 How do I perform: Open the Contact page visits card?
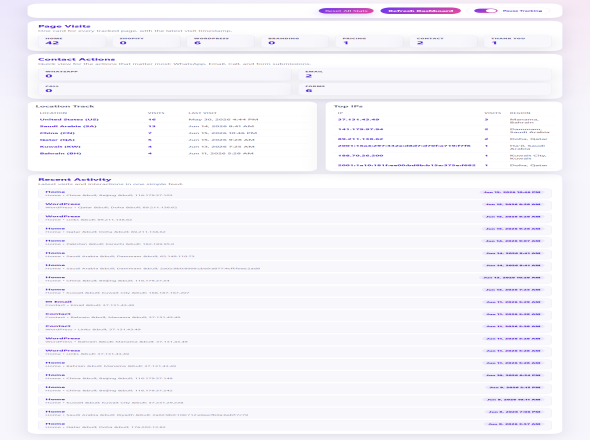coord(443,41)
